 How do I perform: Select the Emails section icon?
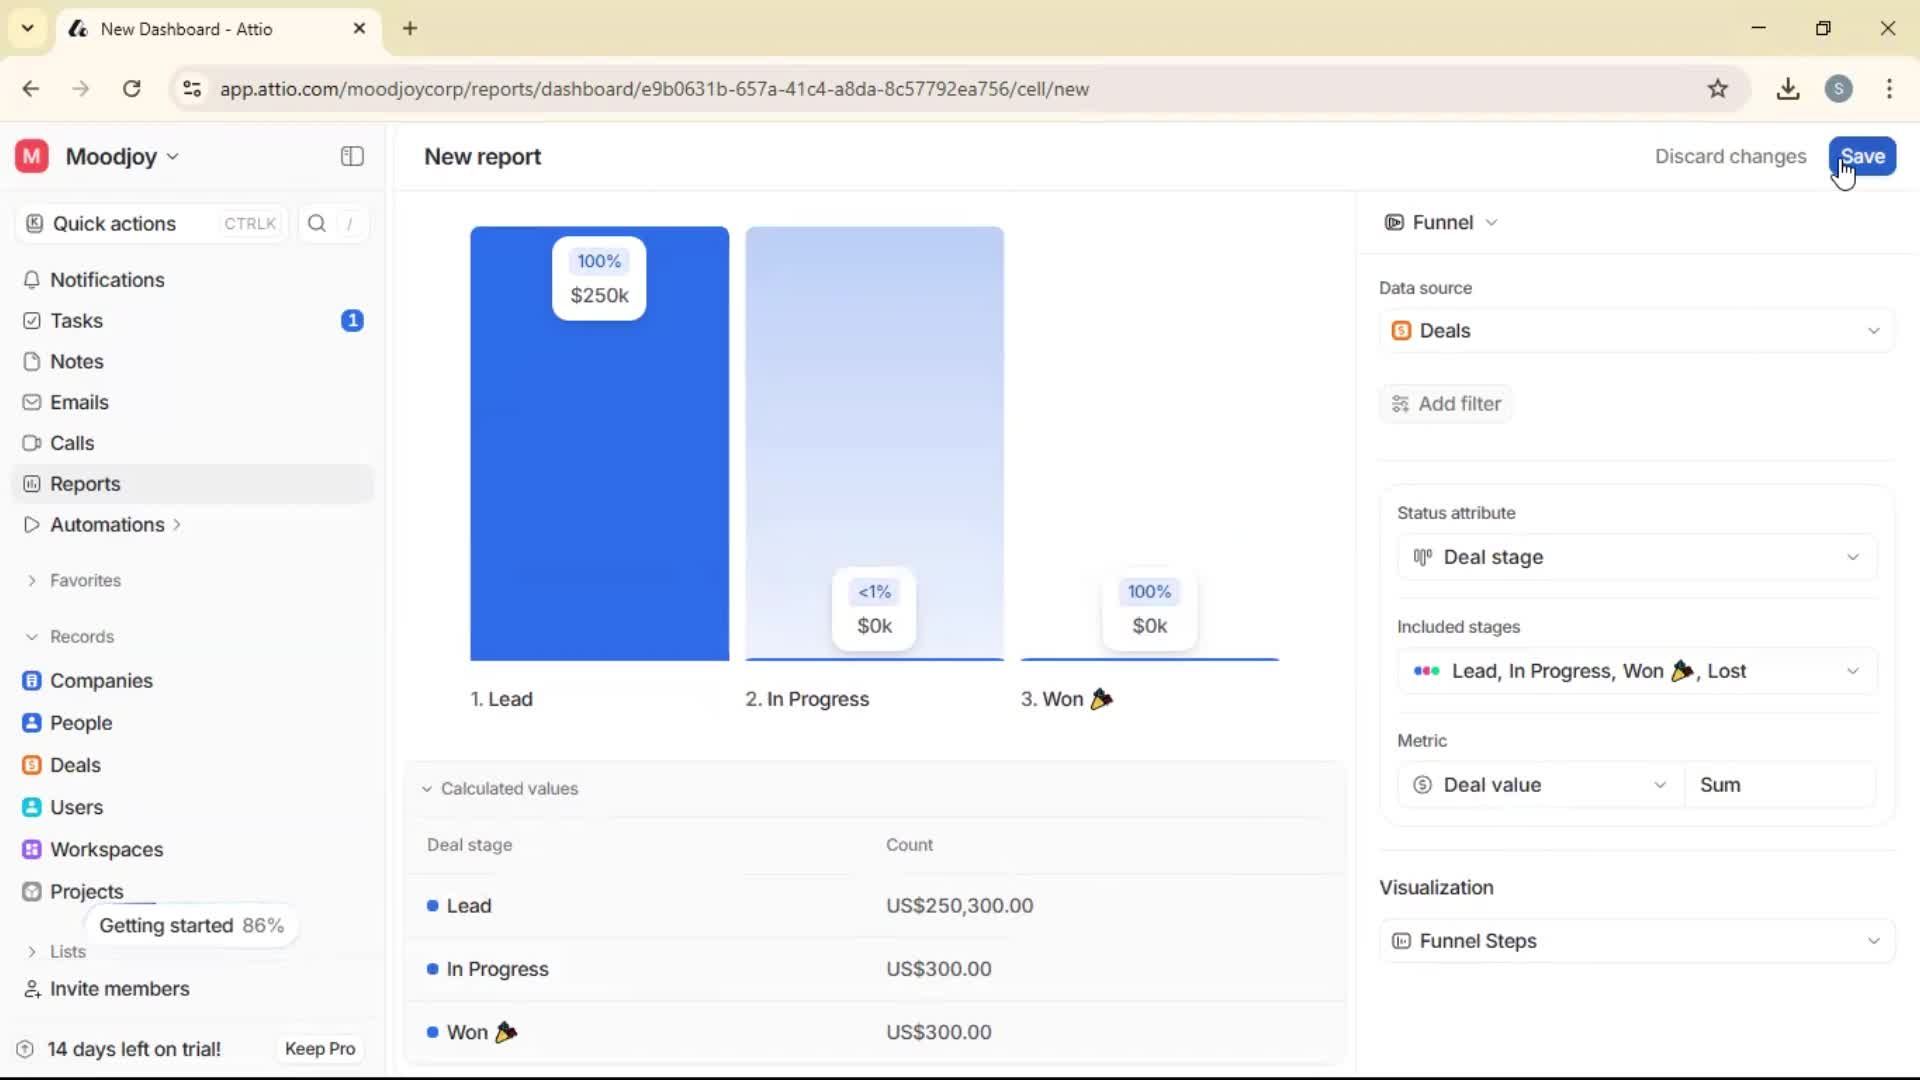33,402
